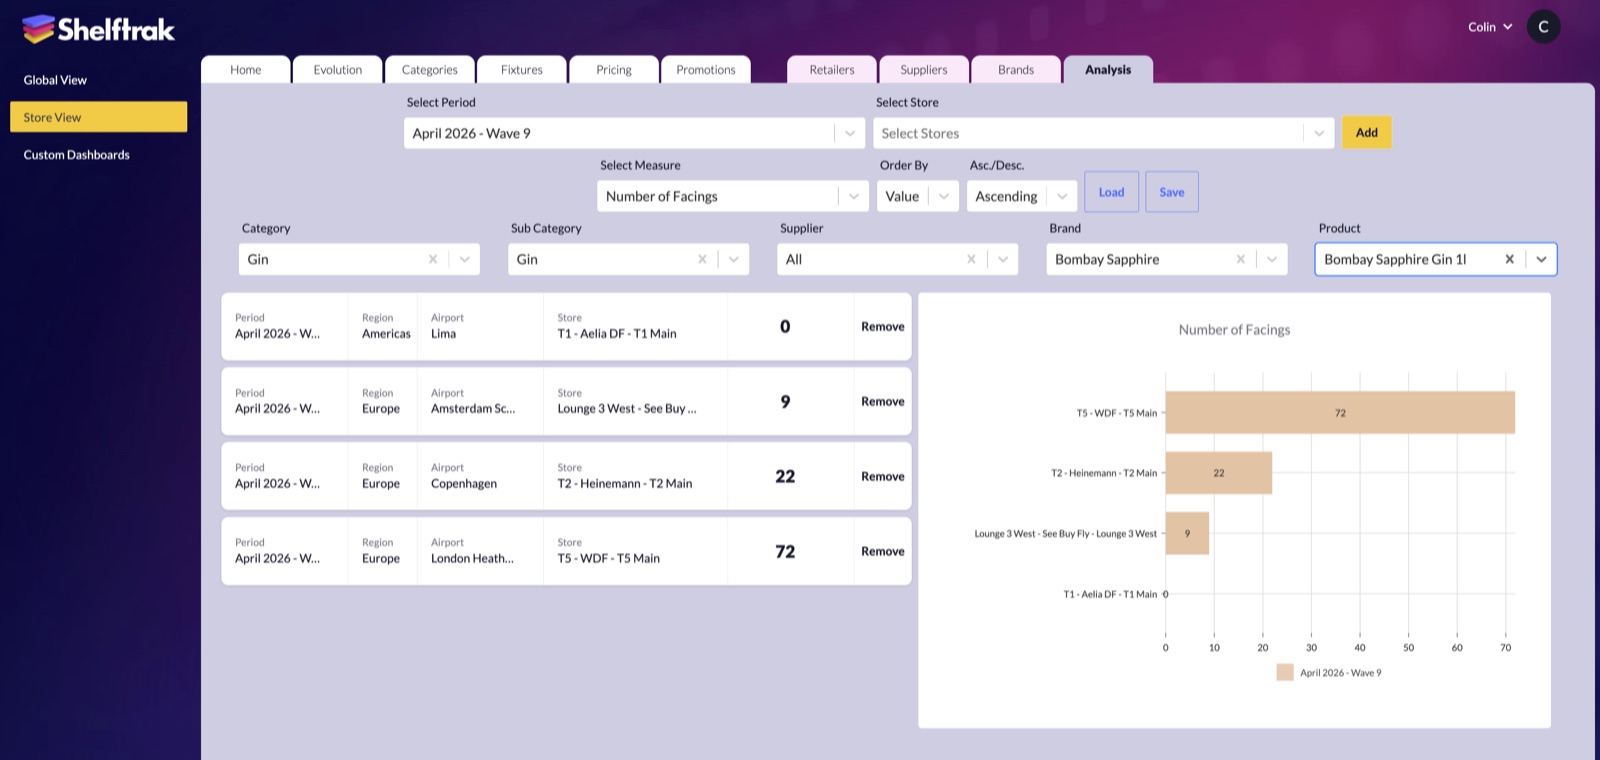Click inside the Select Stores input field
The width and height of the screenshot is (1600, 760).
click(x=1088, y=133)
